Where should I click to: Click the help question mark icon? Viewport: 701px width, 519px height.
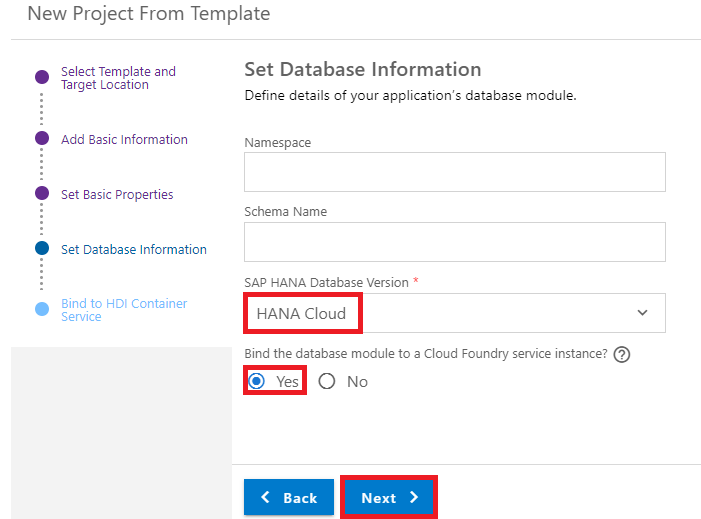point(621,354)
